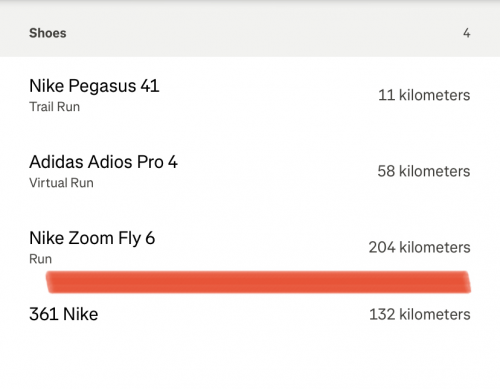
Task: Choose the 361 Nike shoe
Action: [250, 314]
